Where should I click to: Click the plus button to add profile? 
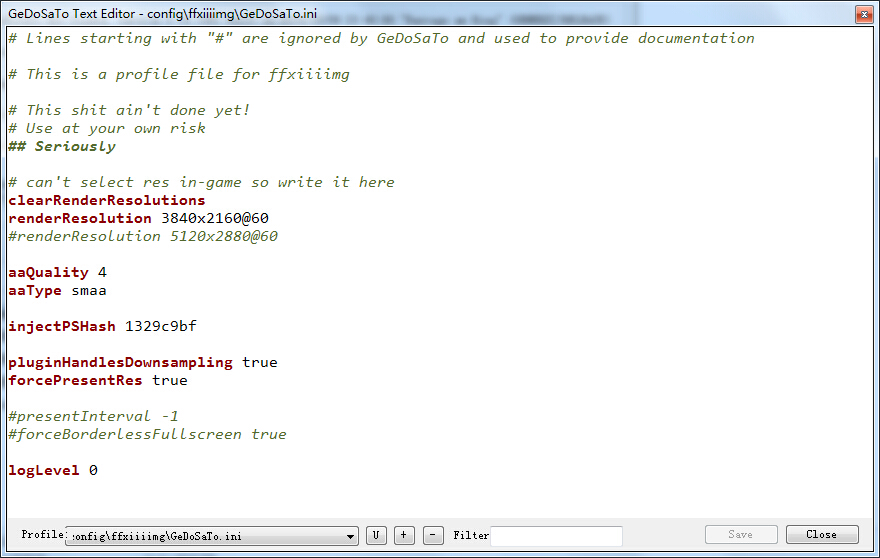point(404,535)
